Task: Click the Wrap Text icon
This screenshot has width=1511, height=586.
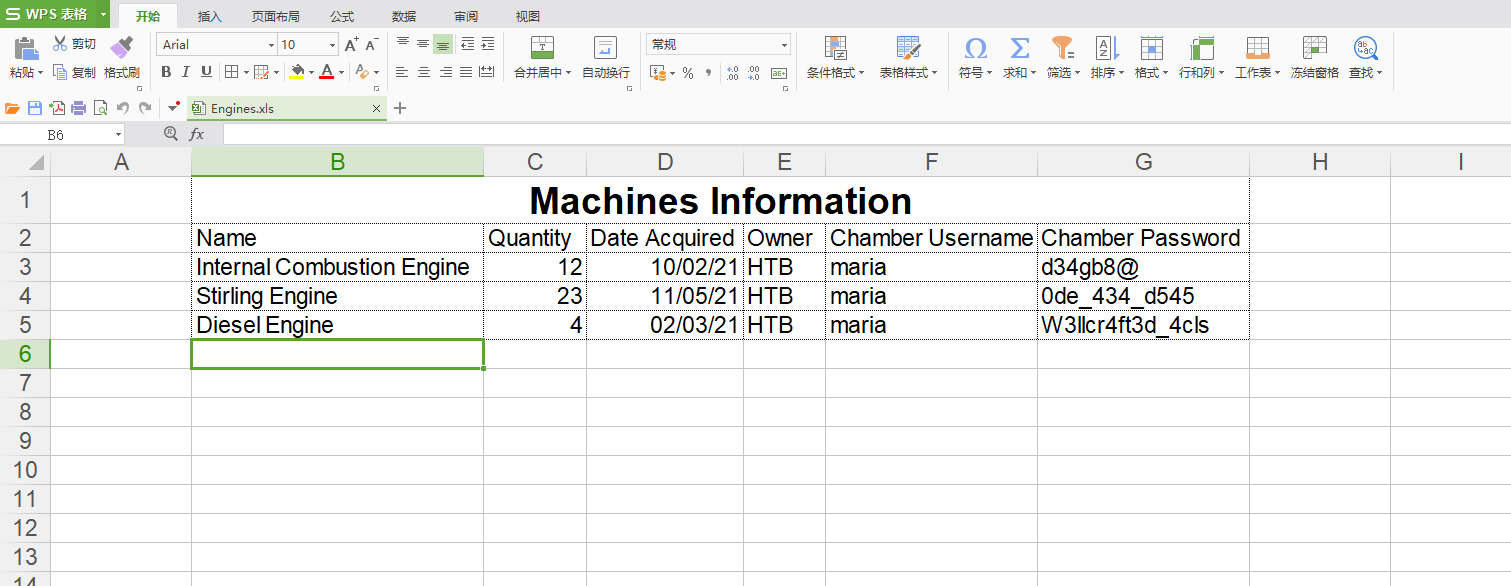Action: [605, 48]
